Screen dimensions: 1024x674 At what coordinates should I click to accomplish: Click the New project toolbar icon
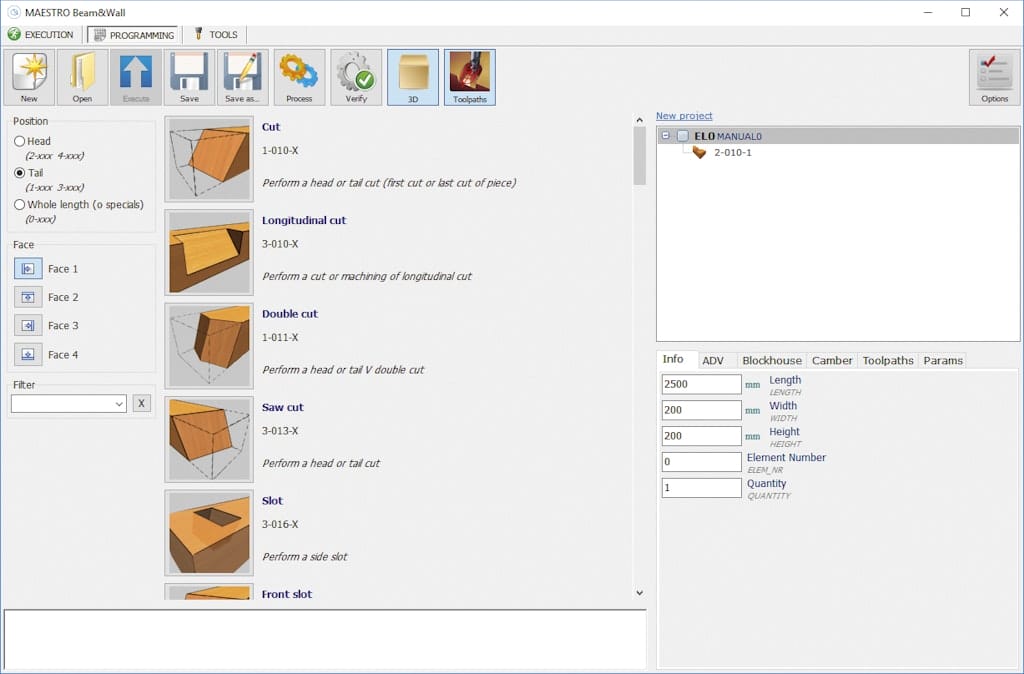(x=29, y=77)
